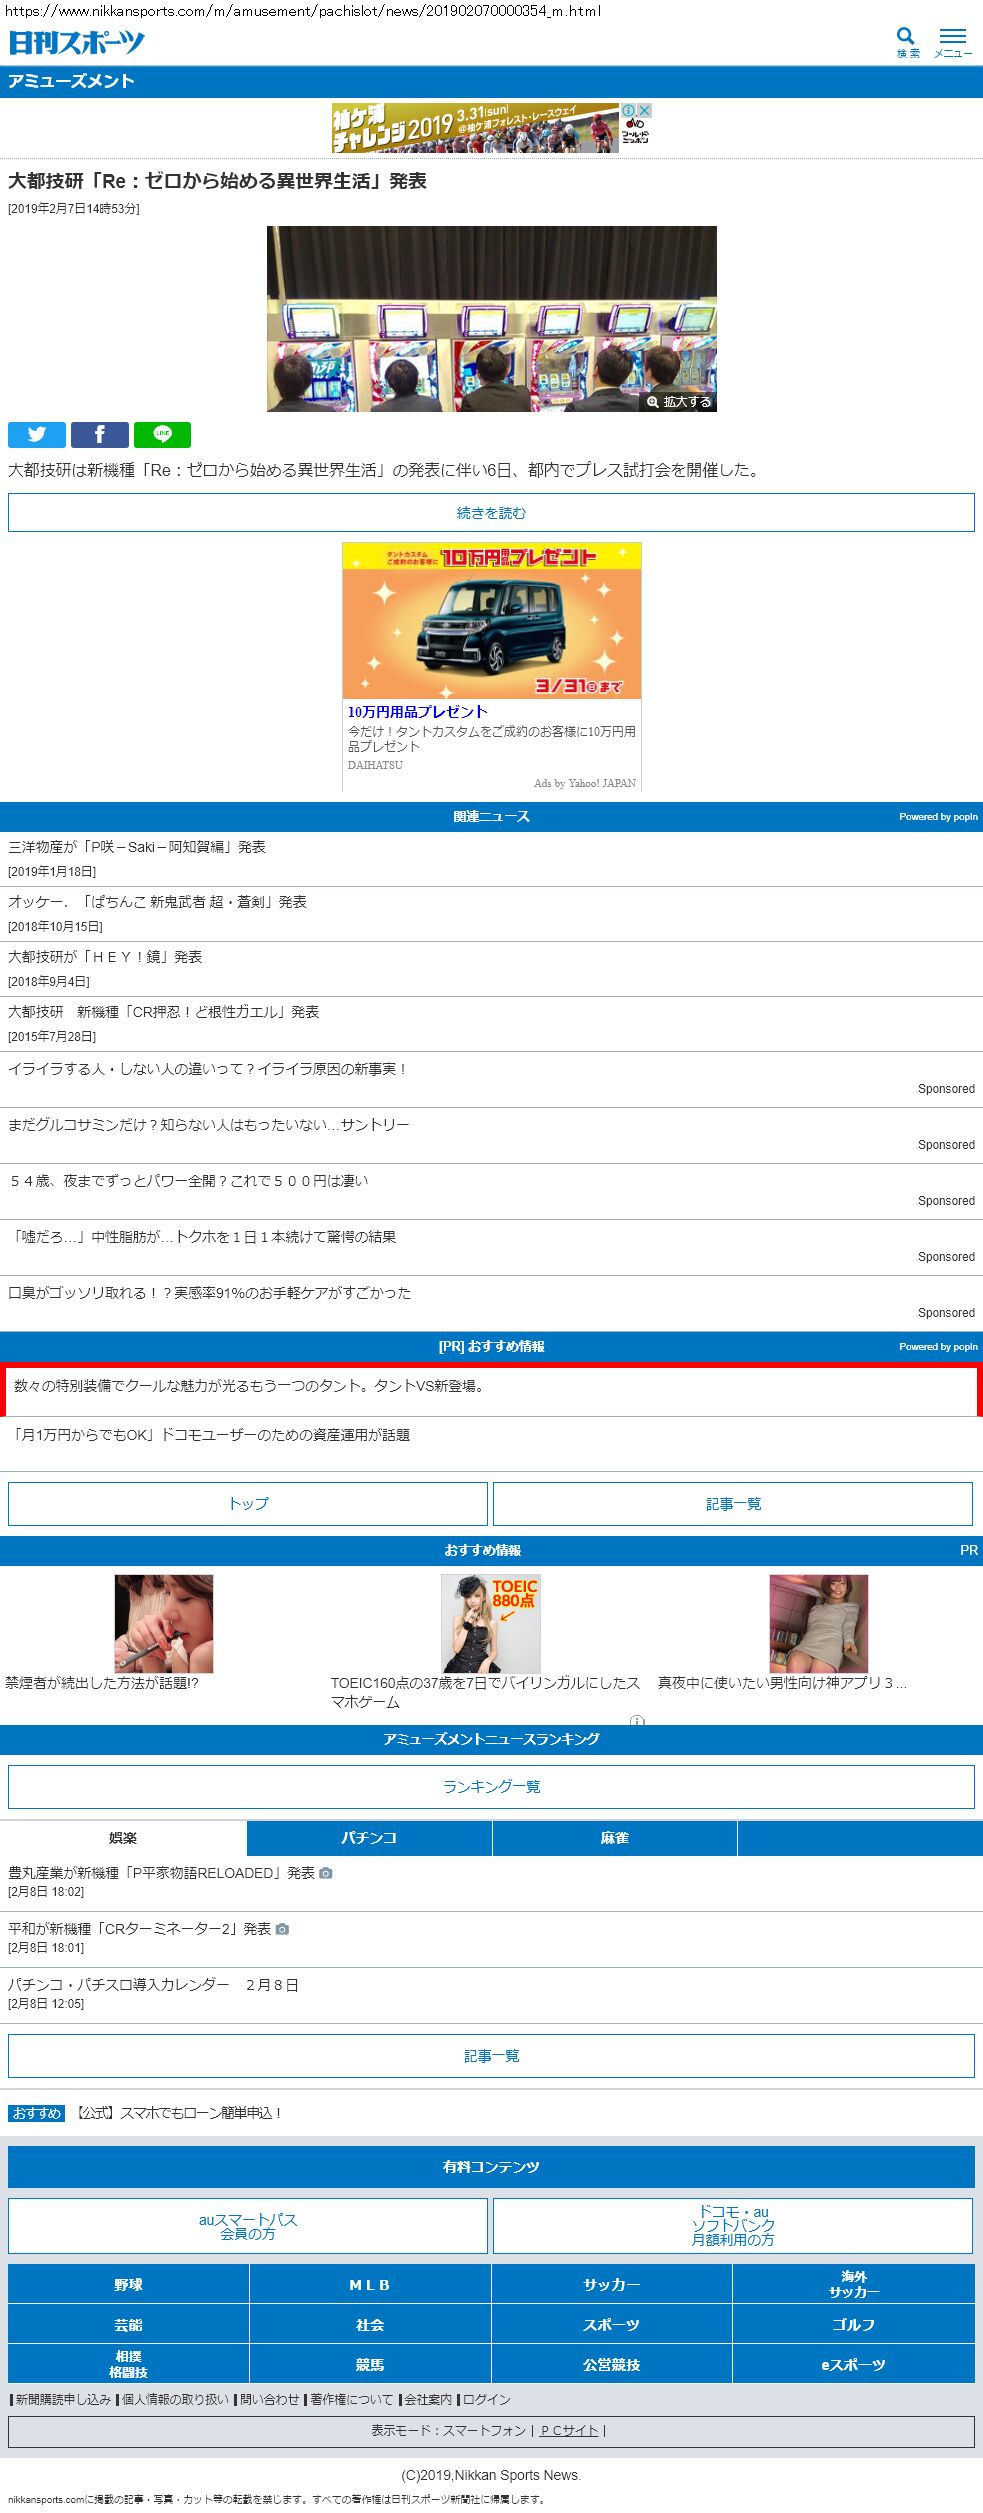Enlarge the article photo with 拡大する

pyautogui.click(x=679, y=402)
